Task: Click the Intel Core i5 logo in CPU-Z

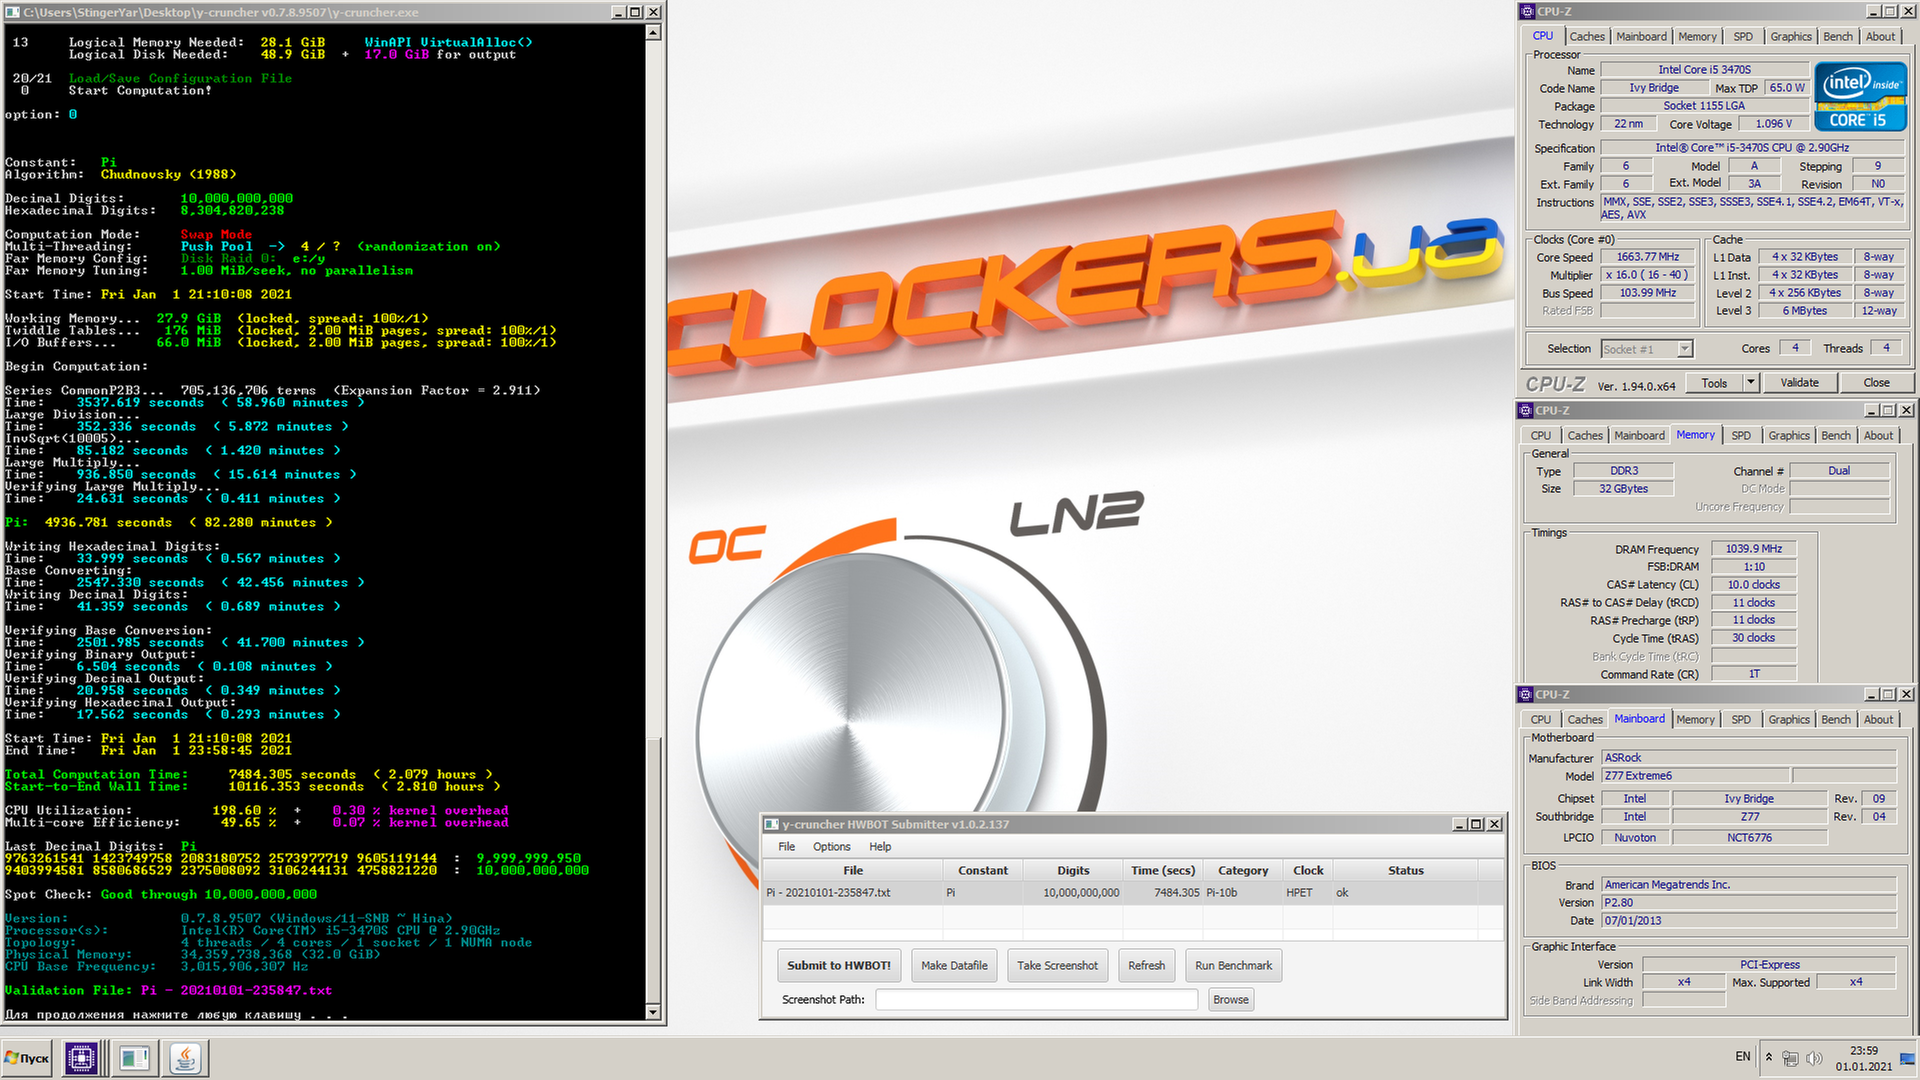Action: click(x=1861, y=97)
